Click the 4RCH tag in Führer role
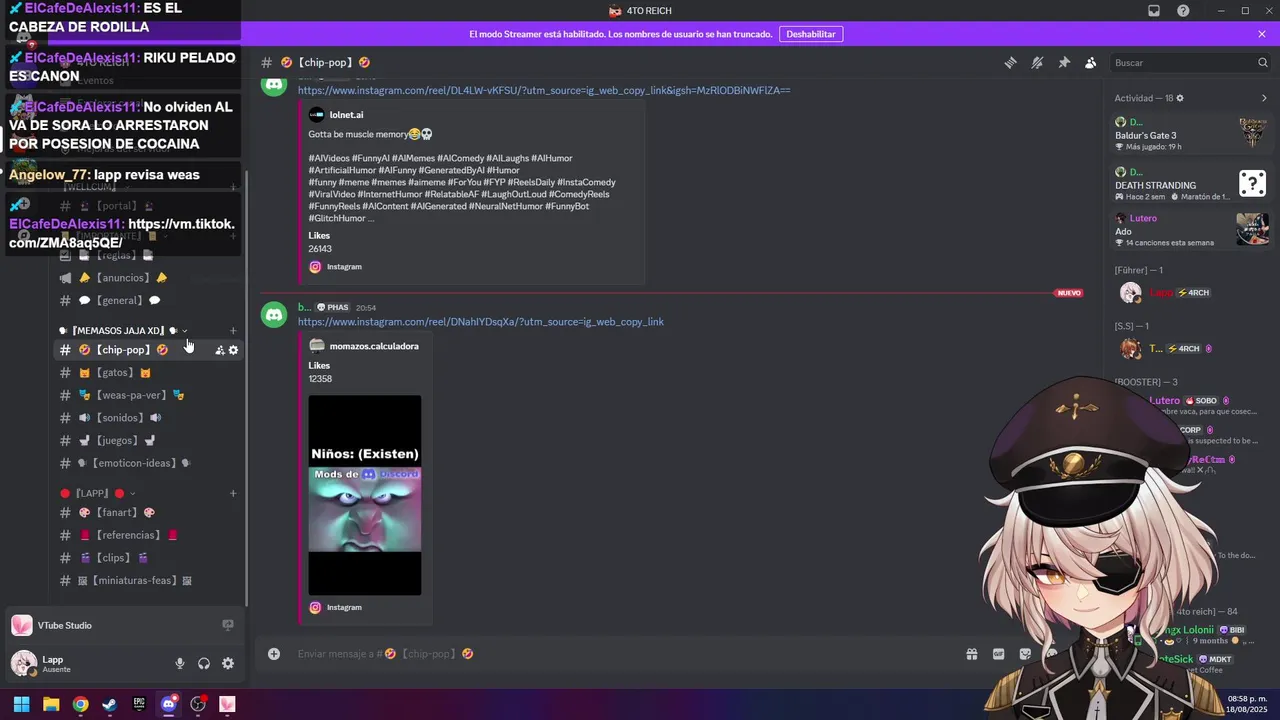This screenshot has width=1280, height=720. [1194, 293]
